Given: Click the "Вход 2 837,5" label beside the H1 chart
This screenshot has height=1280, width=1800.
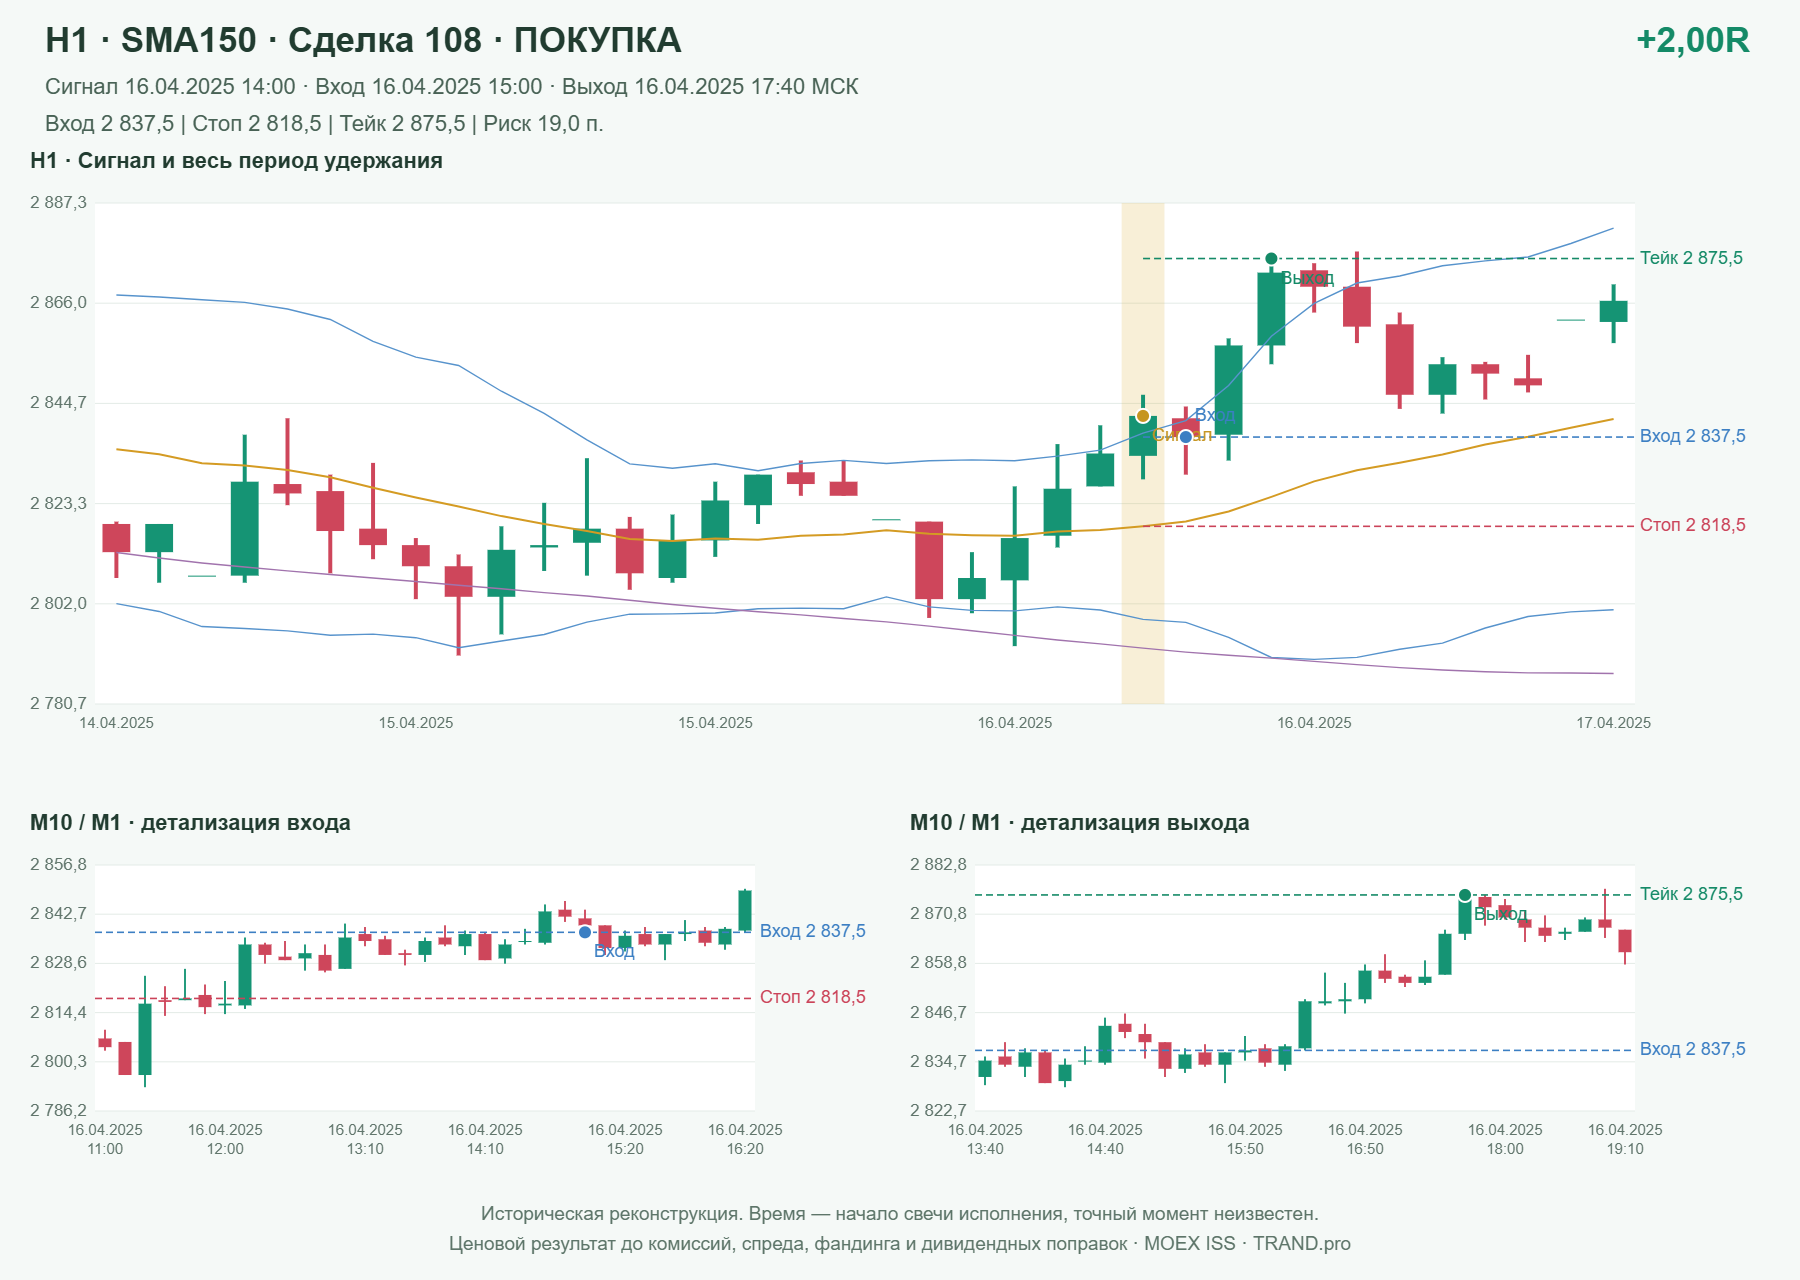Looking at the screenshot, I should point(1693,436).
